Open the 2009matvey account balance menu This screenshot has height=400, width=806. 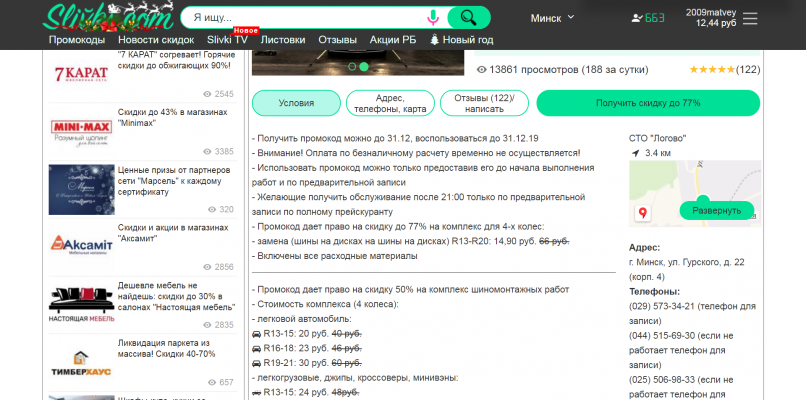point(710,17)
